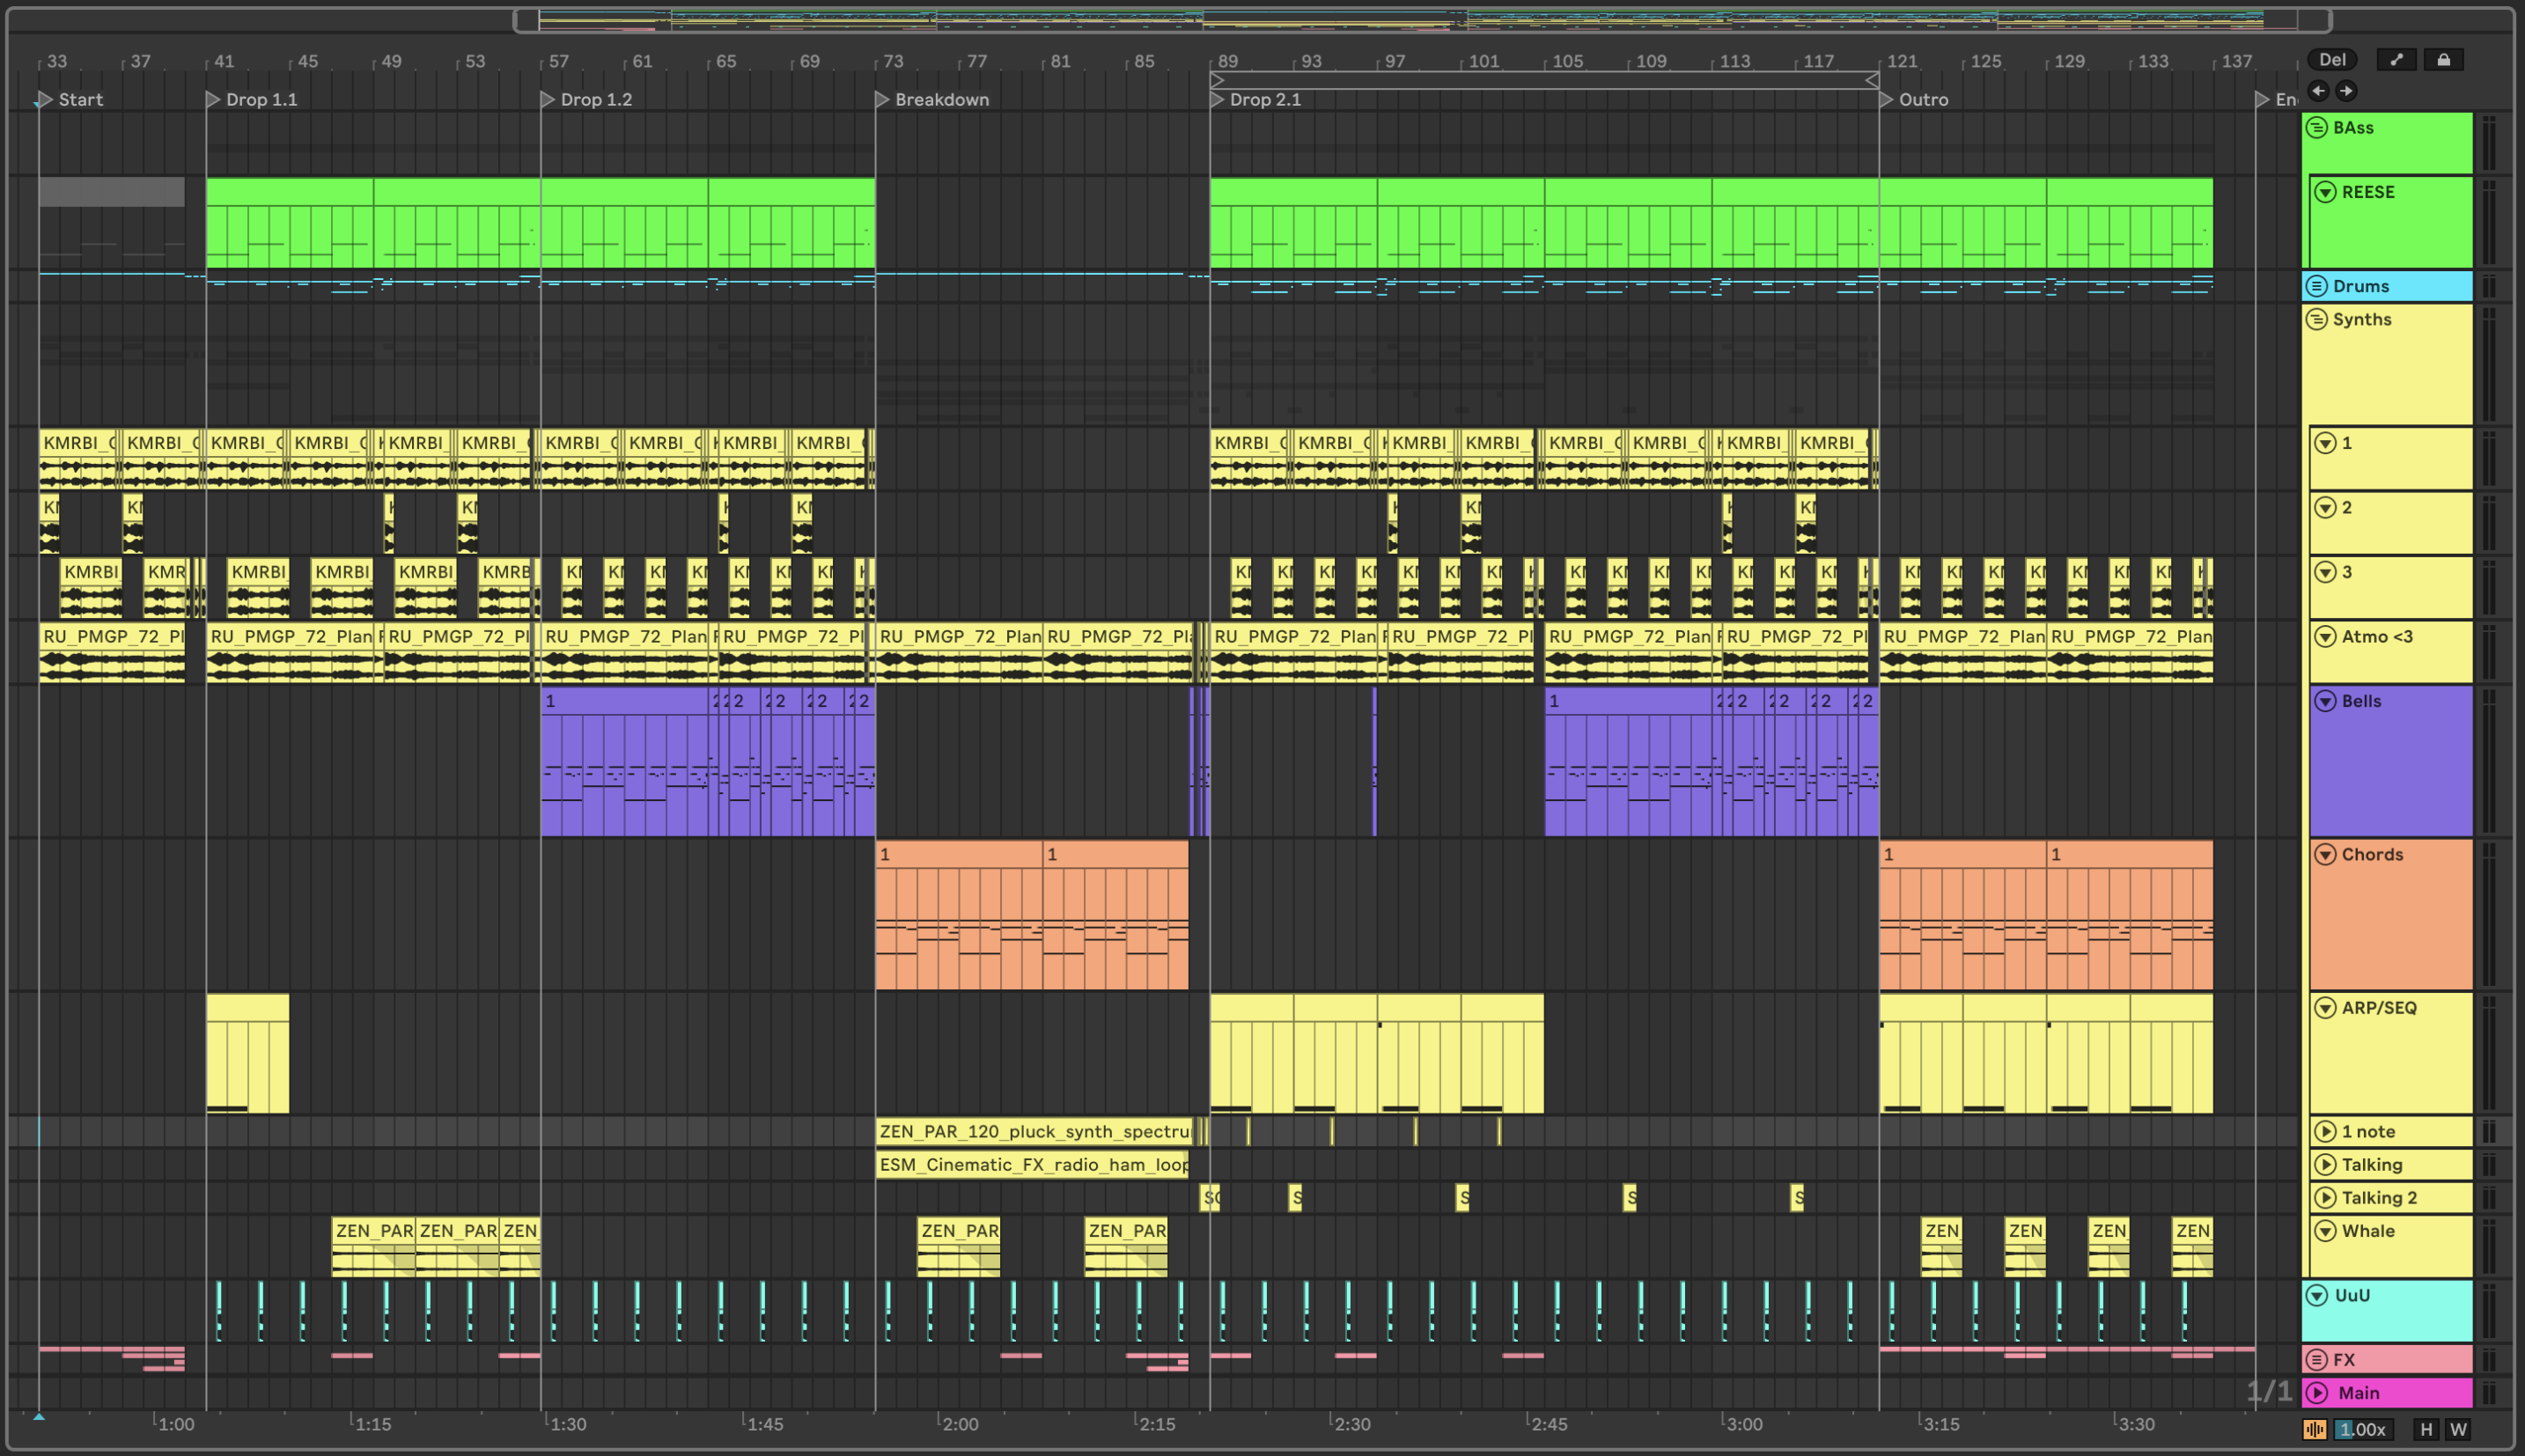The height and width of the screenshot is (1456, 2525).
Task: Click the Drums track level meter
Action: pos(2489,286)
